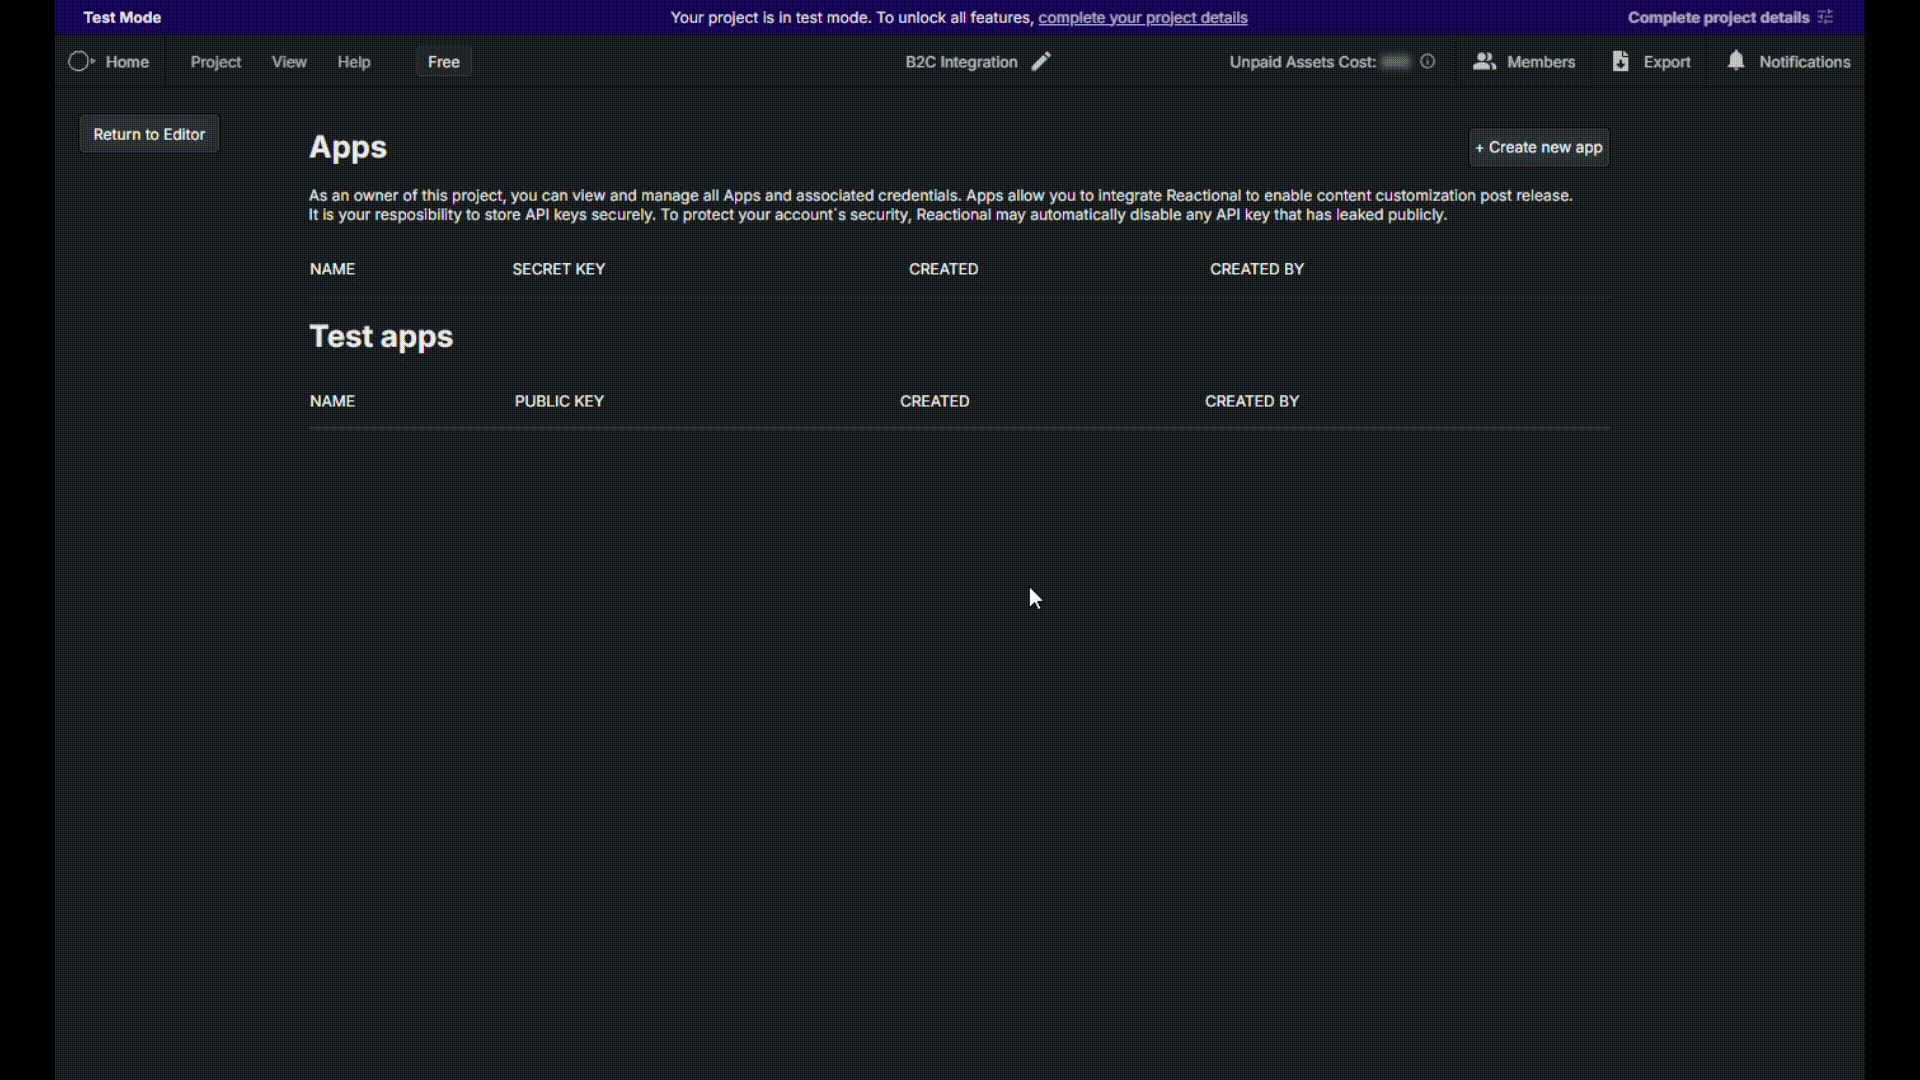Click the Test Mode label
This screenshot has width=1920, height=1080.
pyautogui.click(x=122, y=17)
